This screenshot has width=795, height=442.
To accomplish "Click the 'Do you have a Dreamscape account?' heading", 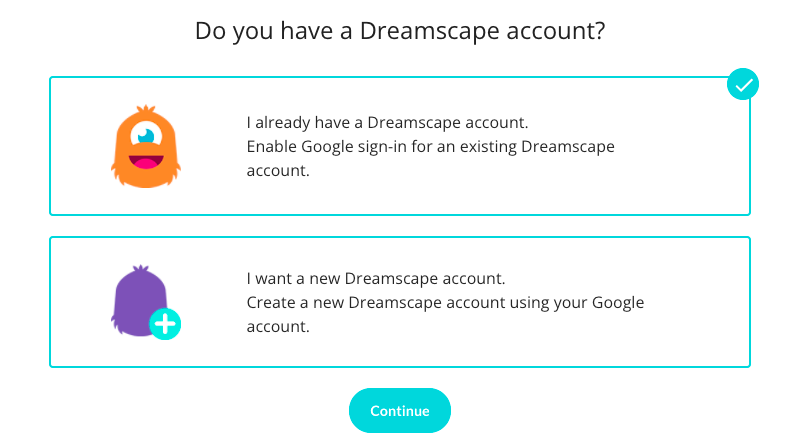I will point(400,30).
